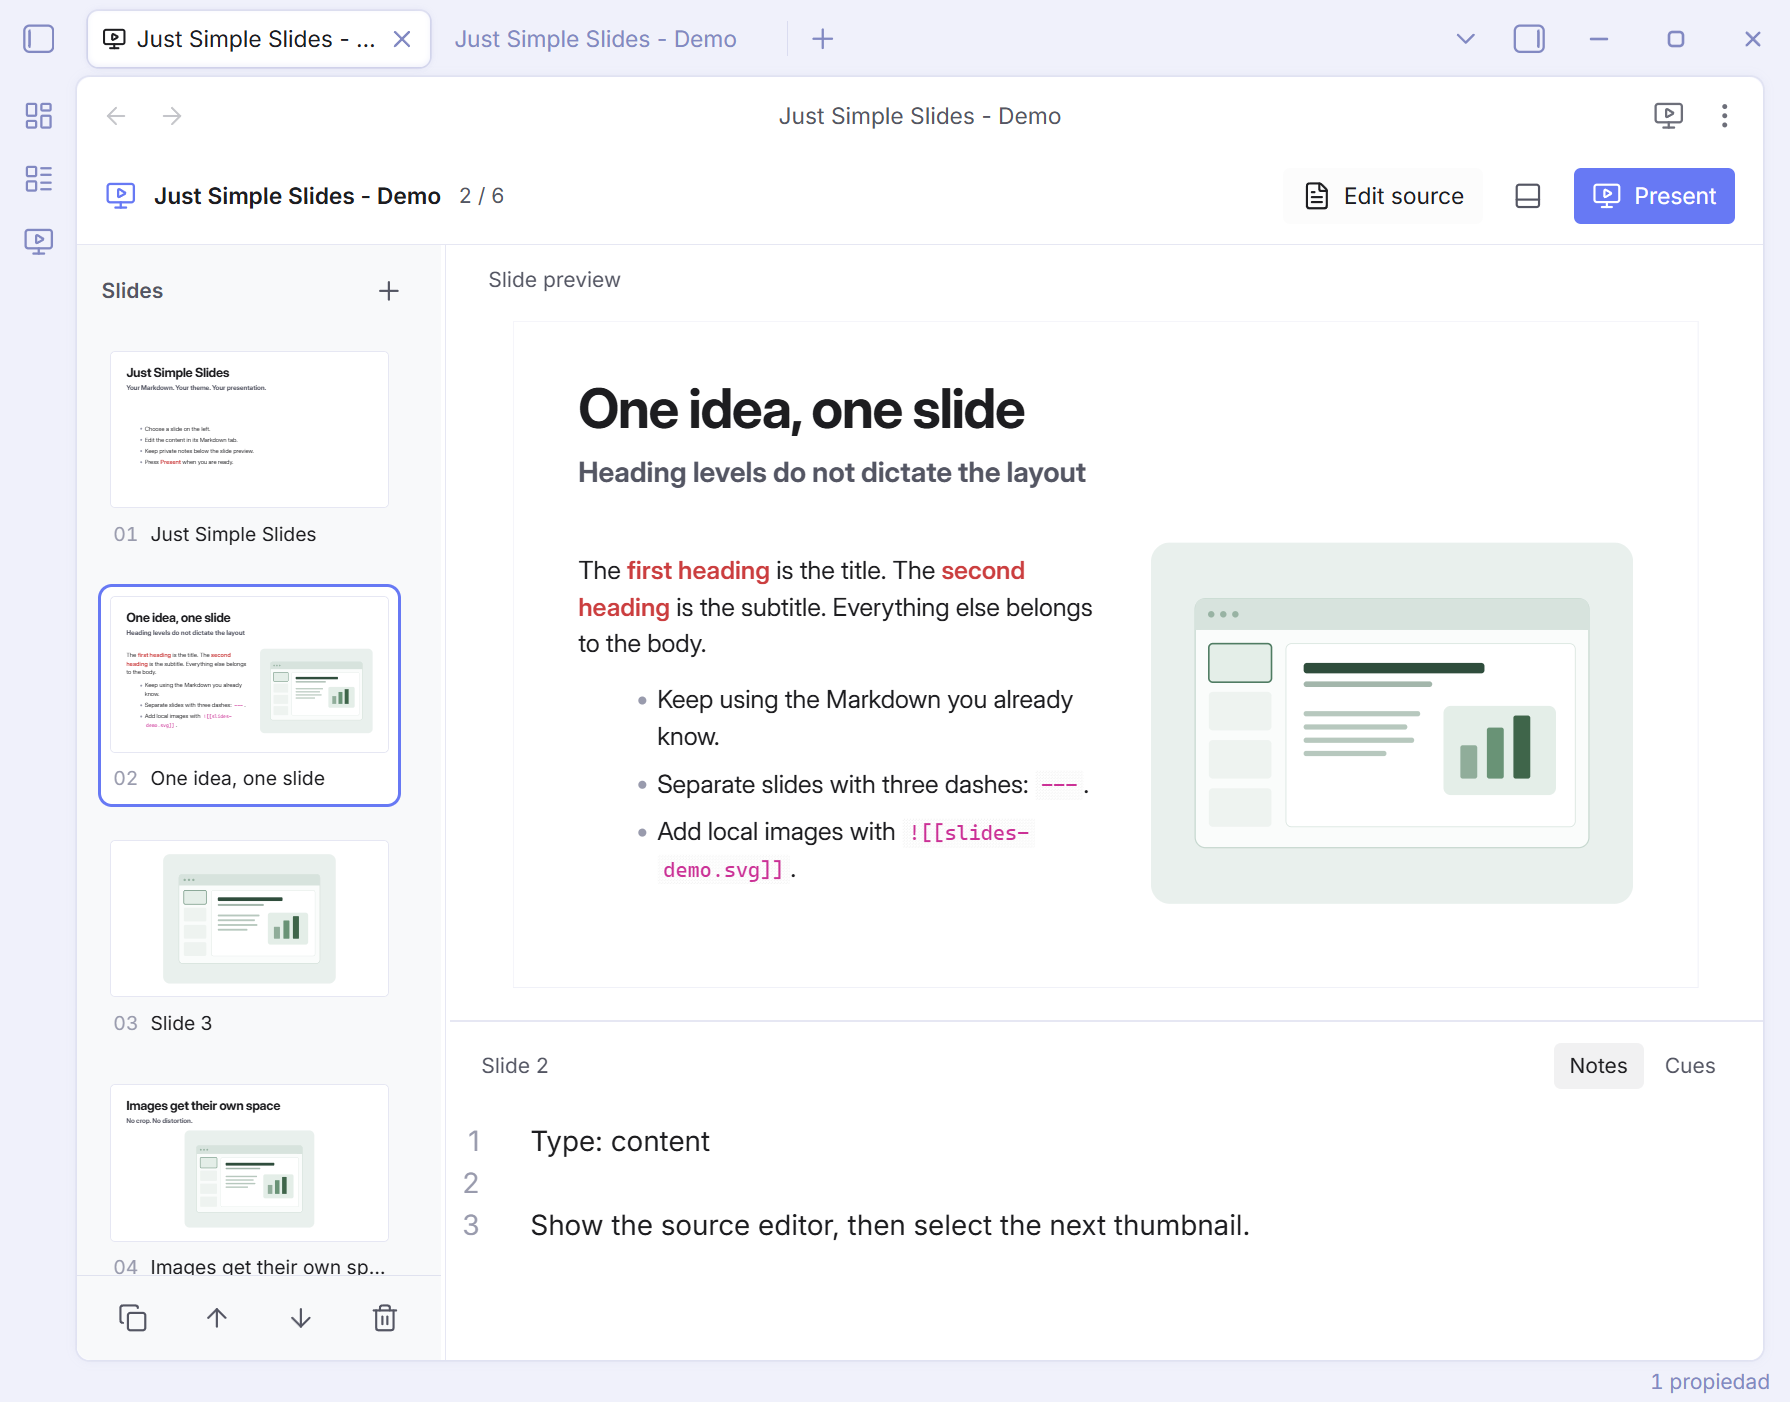Switch to the Notes tab
Image resolution: width=1790 pixels, height=1402 pixels.
pos(1598,1066)
